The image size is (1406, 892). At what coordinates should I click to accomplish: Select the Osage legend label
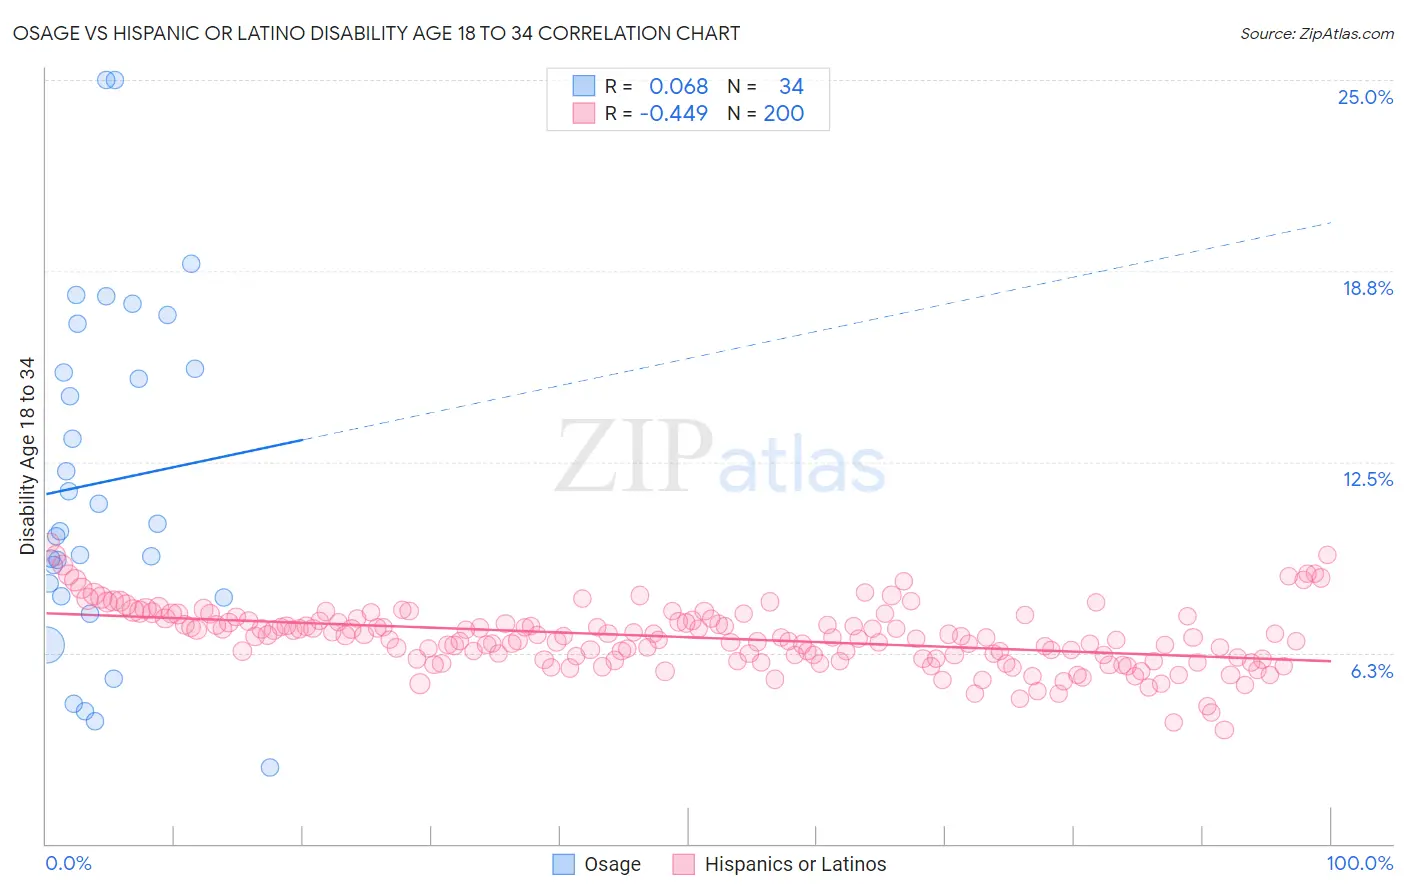click(x=612, y=864)
